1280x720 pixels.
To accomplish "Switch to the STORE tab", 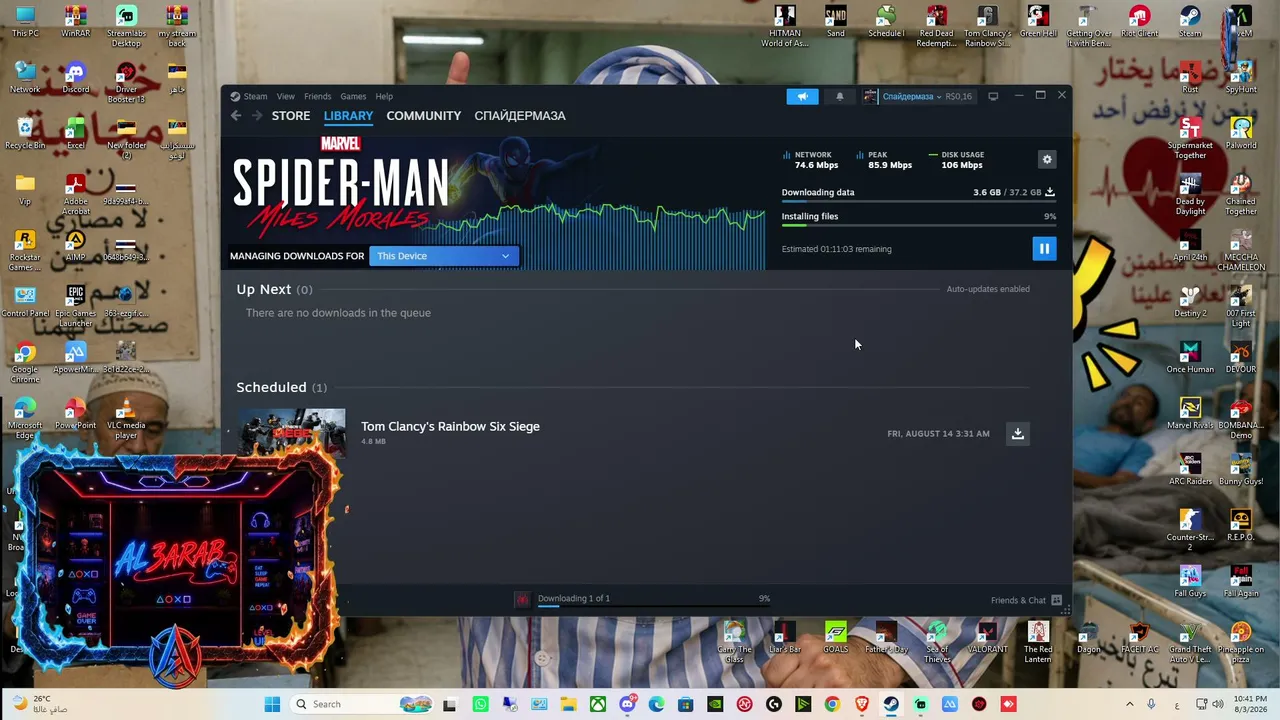I will (x=291, y=116).
